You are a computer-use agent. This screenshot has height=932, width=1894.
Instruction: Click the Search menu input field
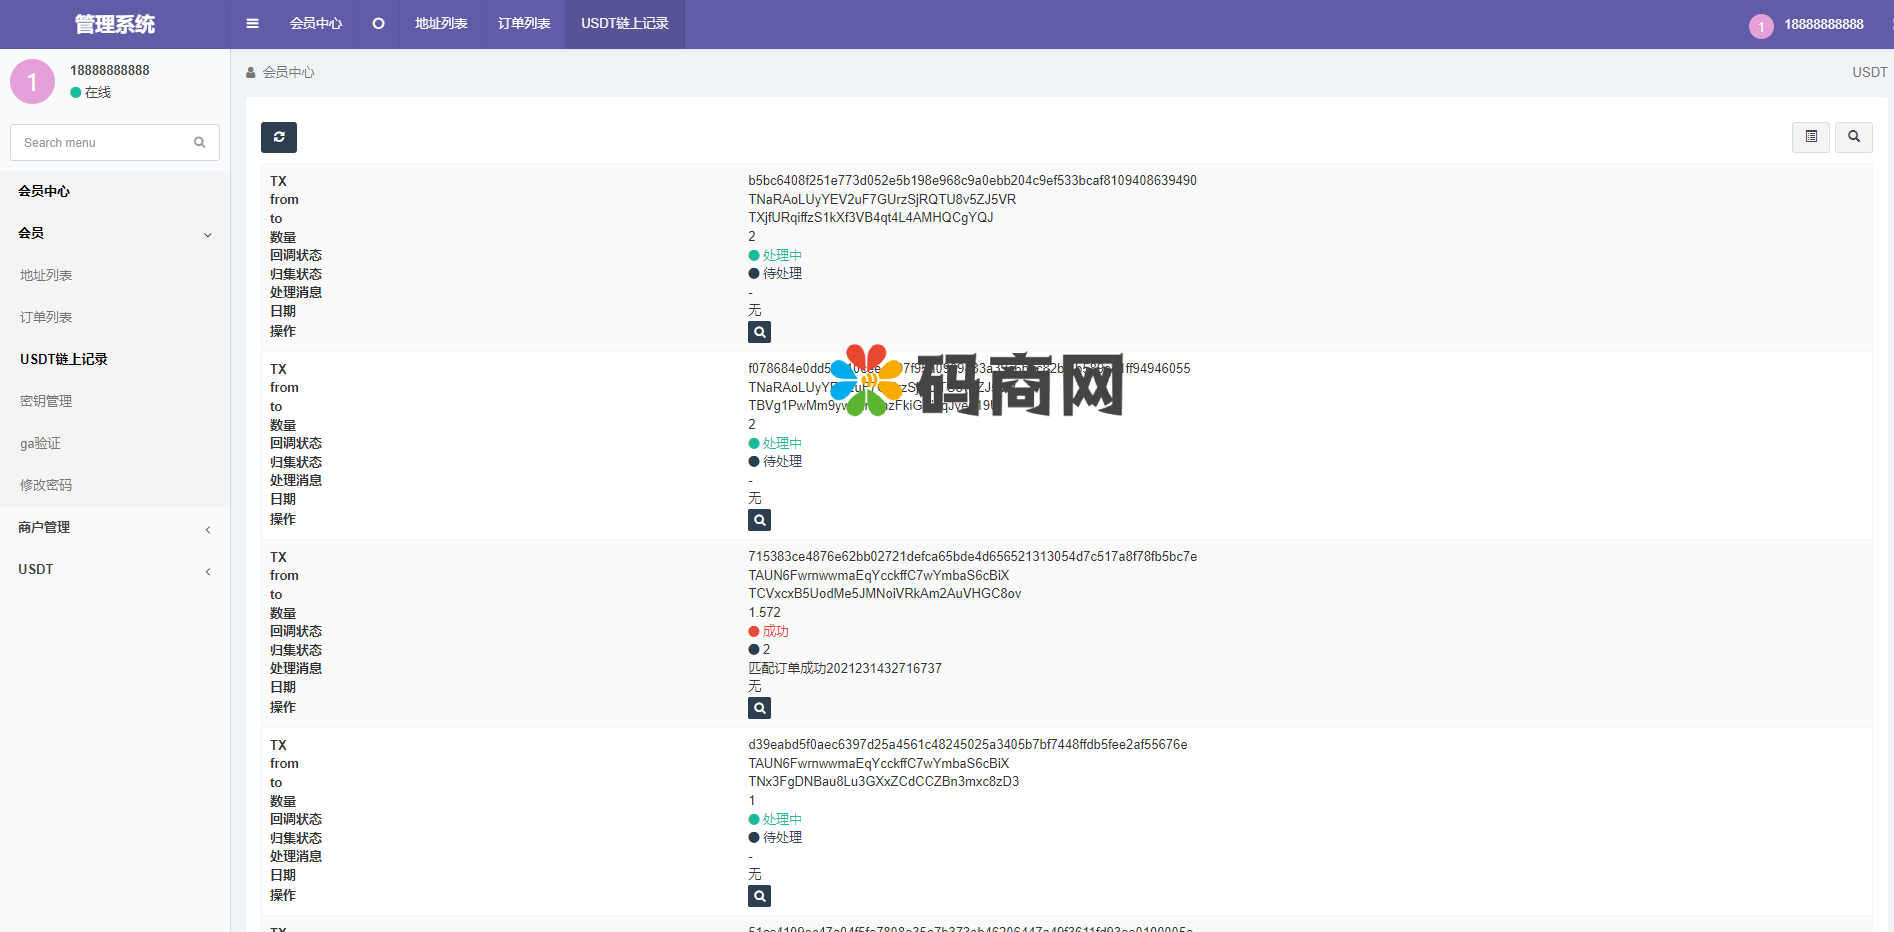tap(105, 143)
